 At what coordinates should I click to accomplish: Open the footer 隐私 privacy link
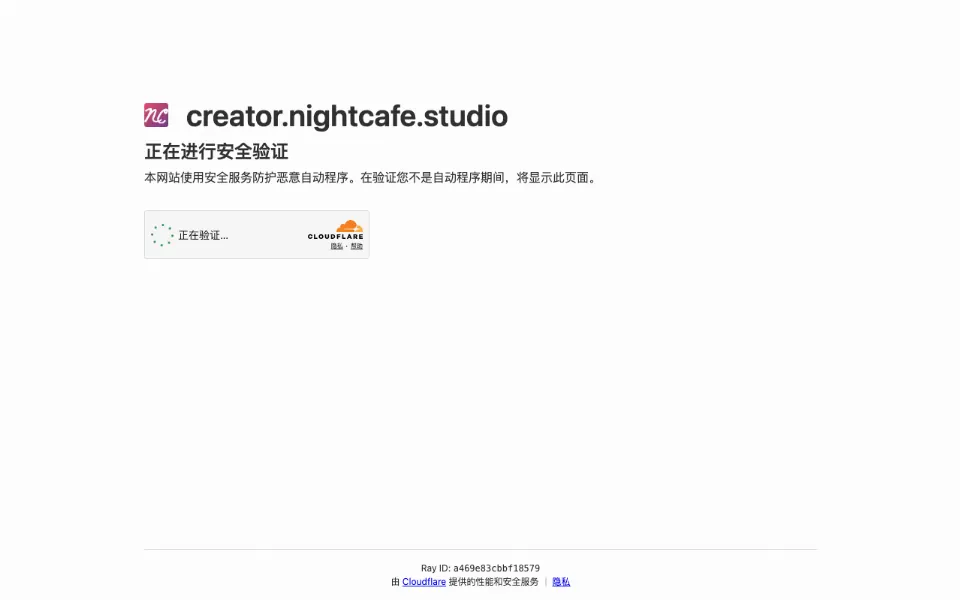click(561, 582)
